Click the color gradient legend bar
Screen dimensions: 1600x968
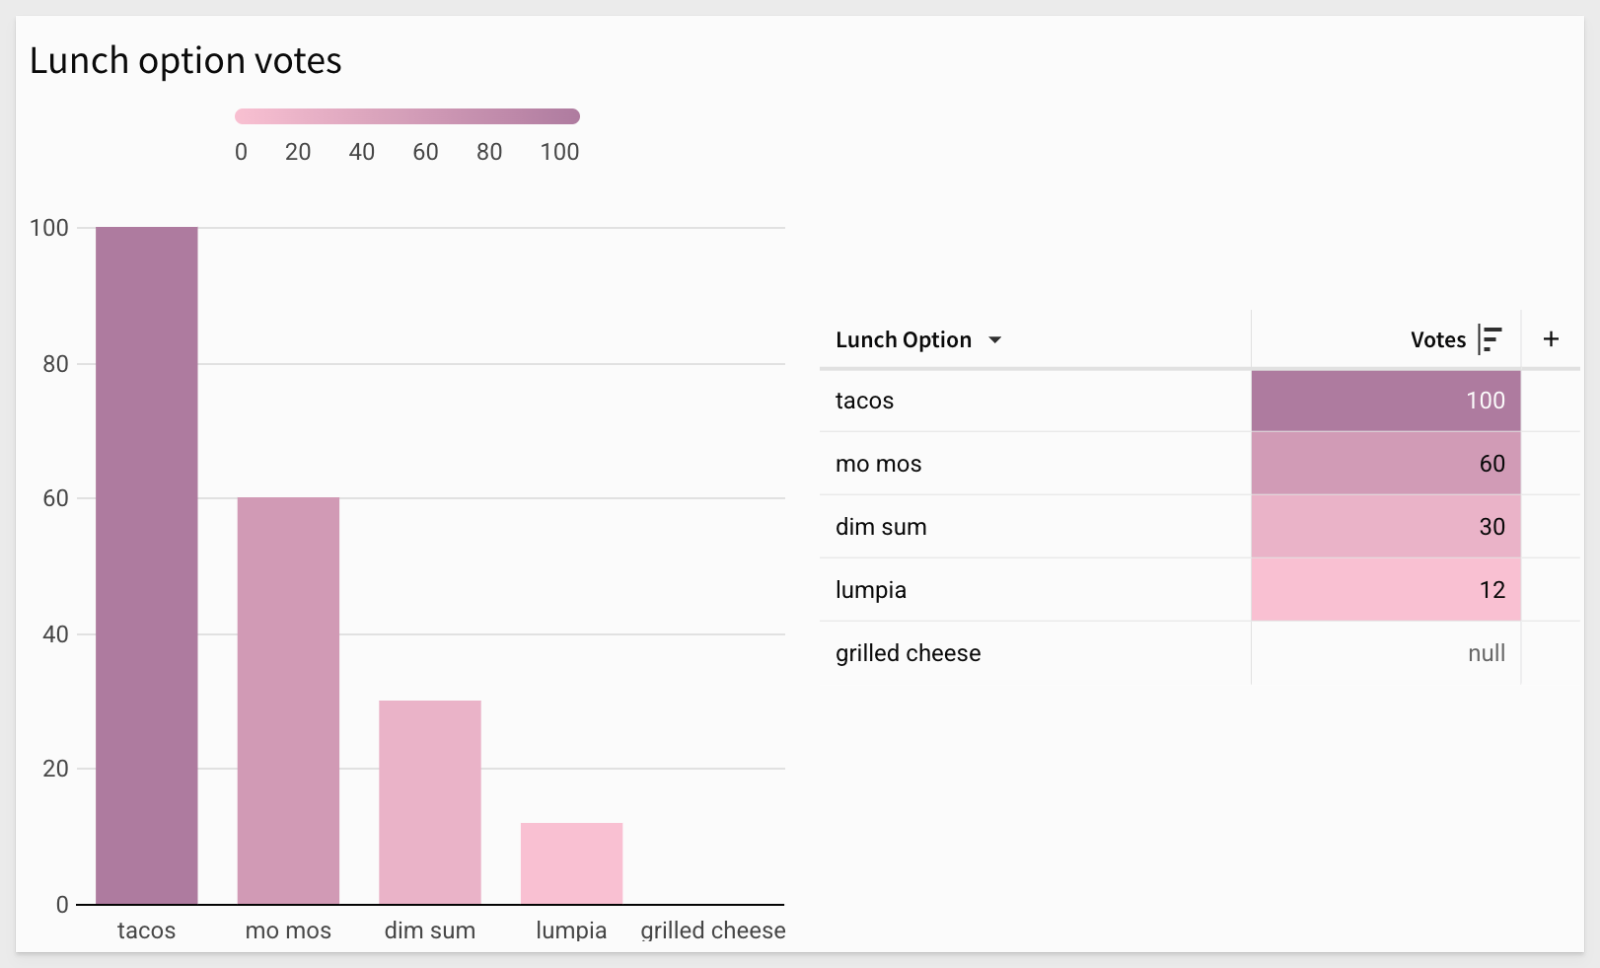click(407, 117)
